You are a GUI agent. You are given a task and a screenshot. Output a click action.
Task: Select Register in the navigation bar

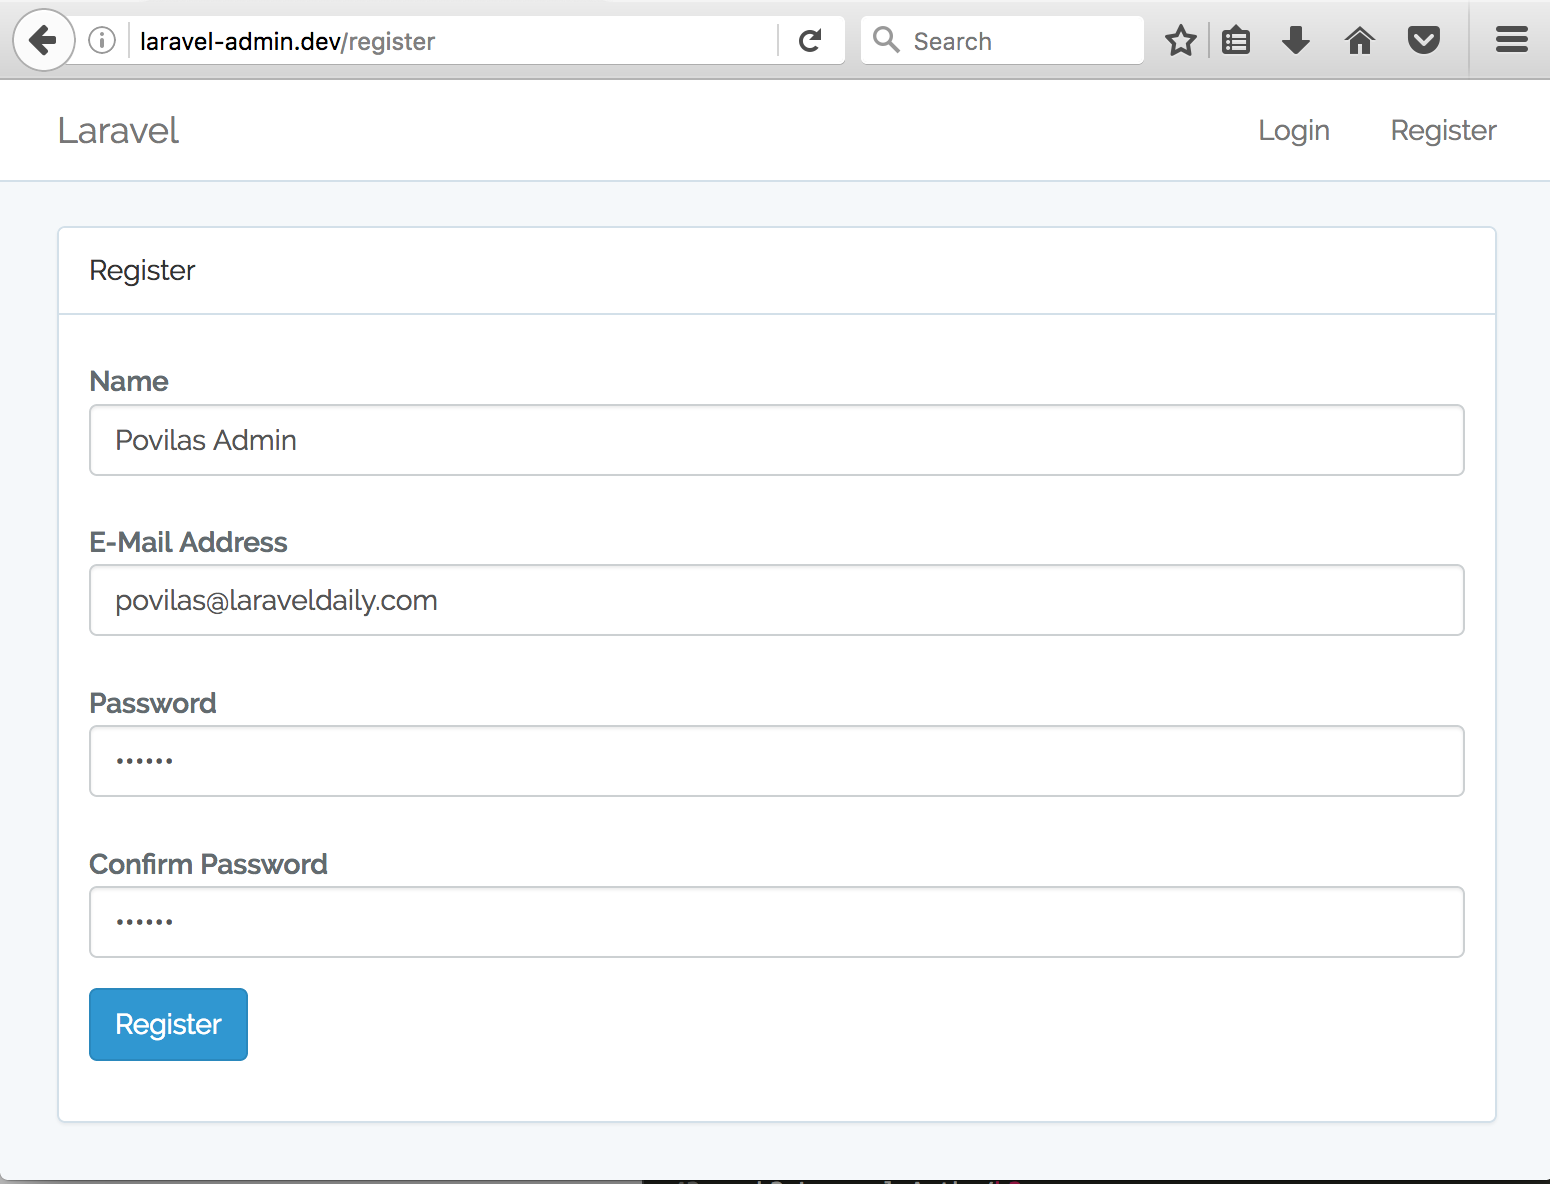(1443, 130)
